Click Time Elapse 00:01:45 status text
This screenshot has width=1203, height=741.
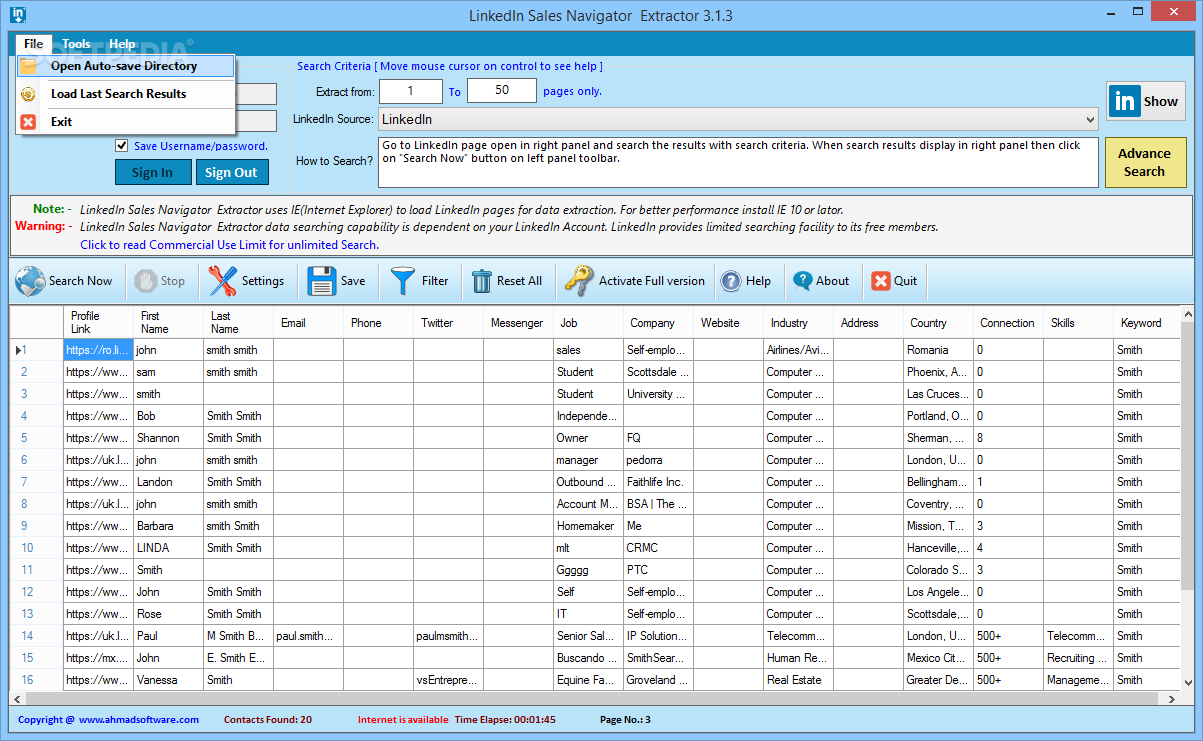click(505, 720)
